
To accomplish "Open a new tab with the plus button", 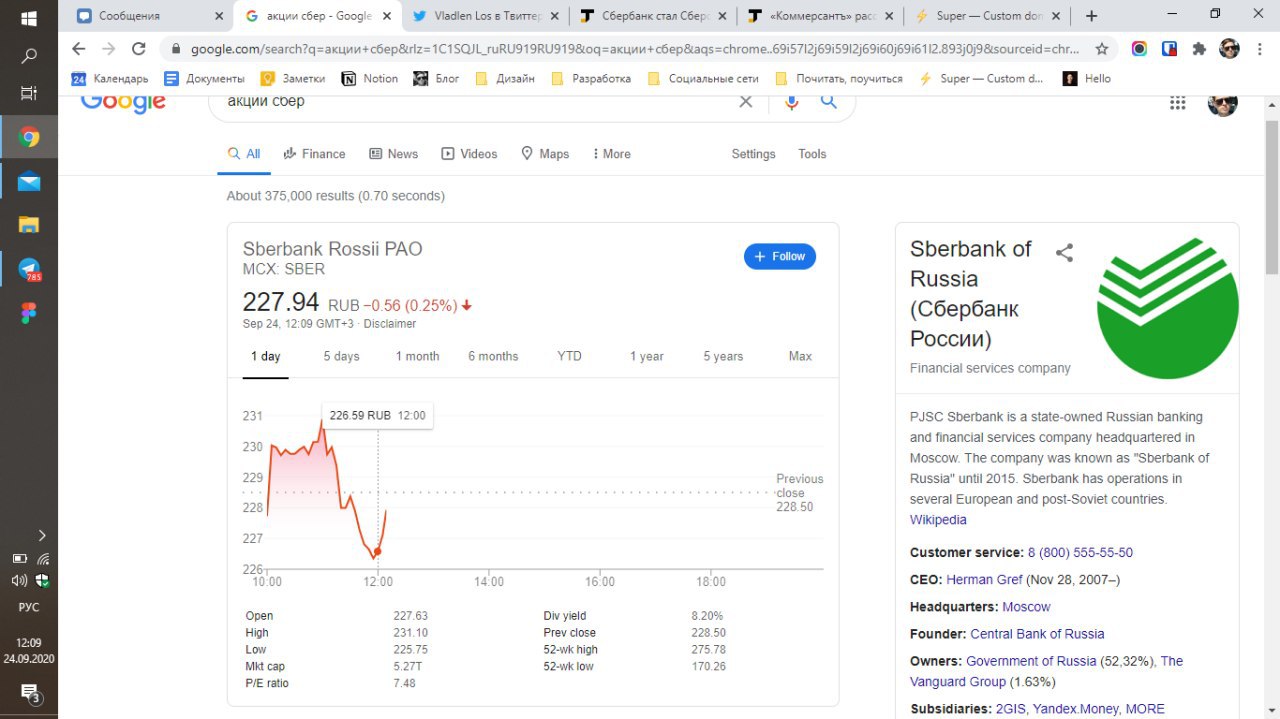I will click(x=1091, y=16).
